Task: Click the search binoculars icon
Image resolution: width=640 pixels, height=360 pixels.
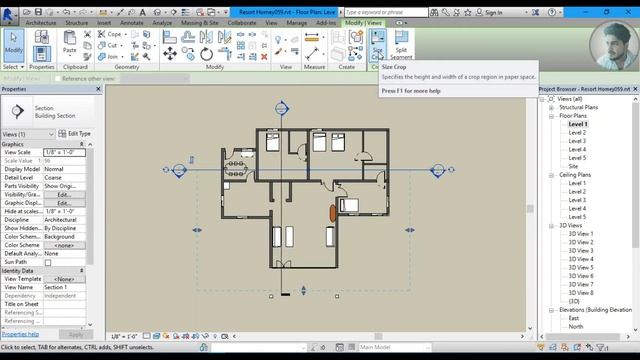Action: click(x=434, y=13)
